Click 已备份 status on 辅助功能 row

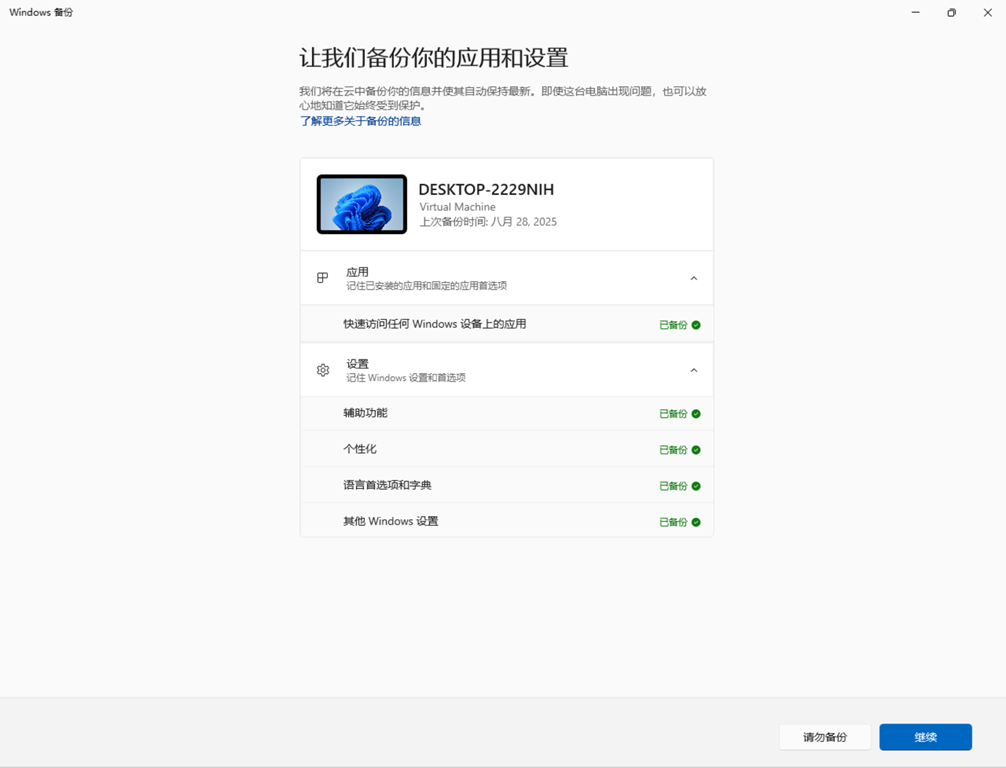[673, 414]
